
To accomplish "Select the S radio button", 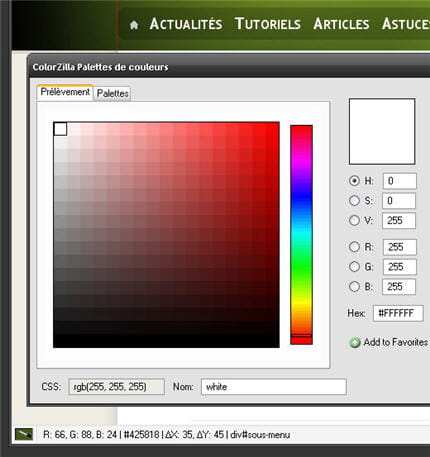I will pyautogui.click(x=354, y=201).
